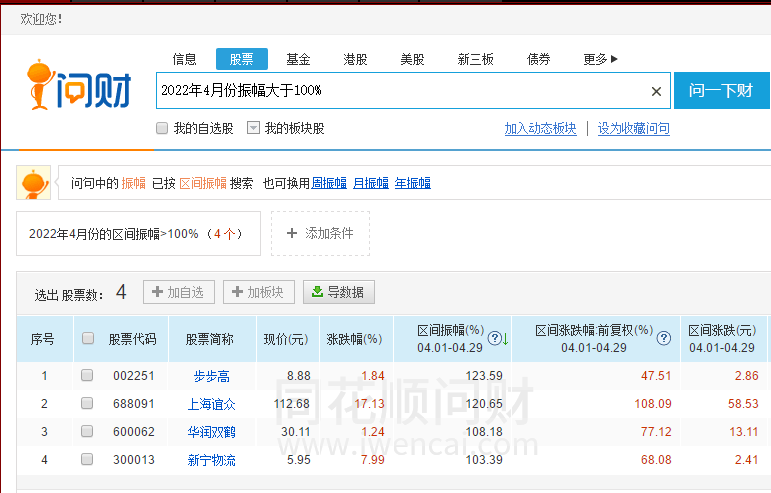
Task: Switch search to 月振幅
Action: click(x=371, y=183)
